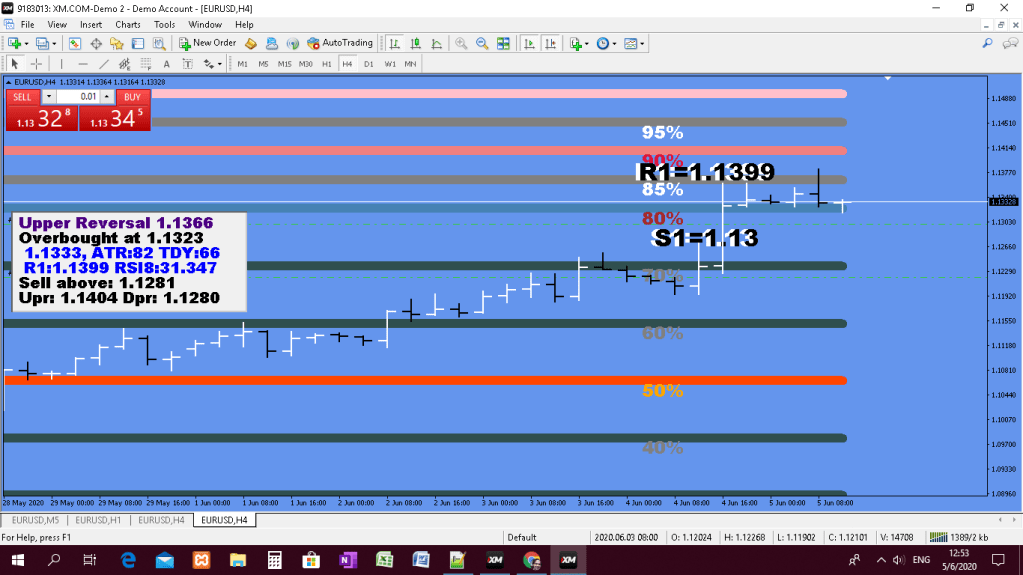The image size is (1023, 575).
Task: Switch to the EURUSD,M5 chart tab
Action: [33, 520]
